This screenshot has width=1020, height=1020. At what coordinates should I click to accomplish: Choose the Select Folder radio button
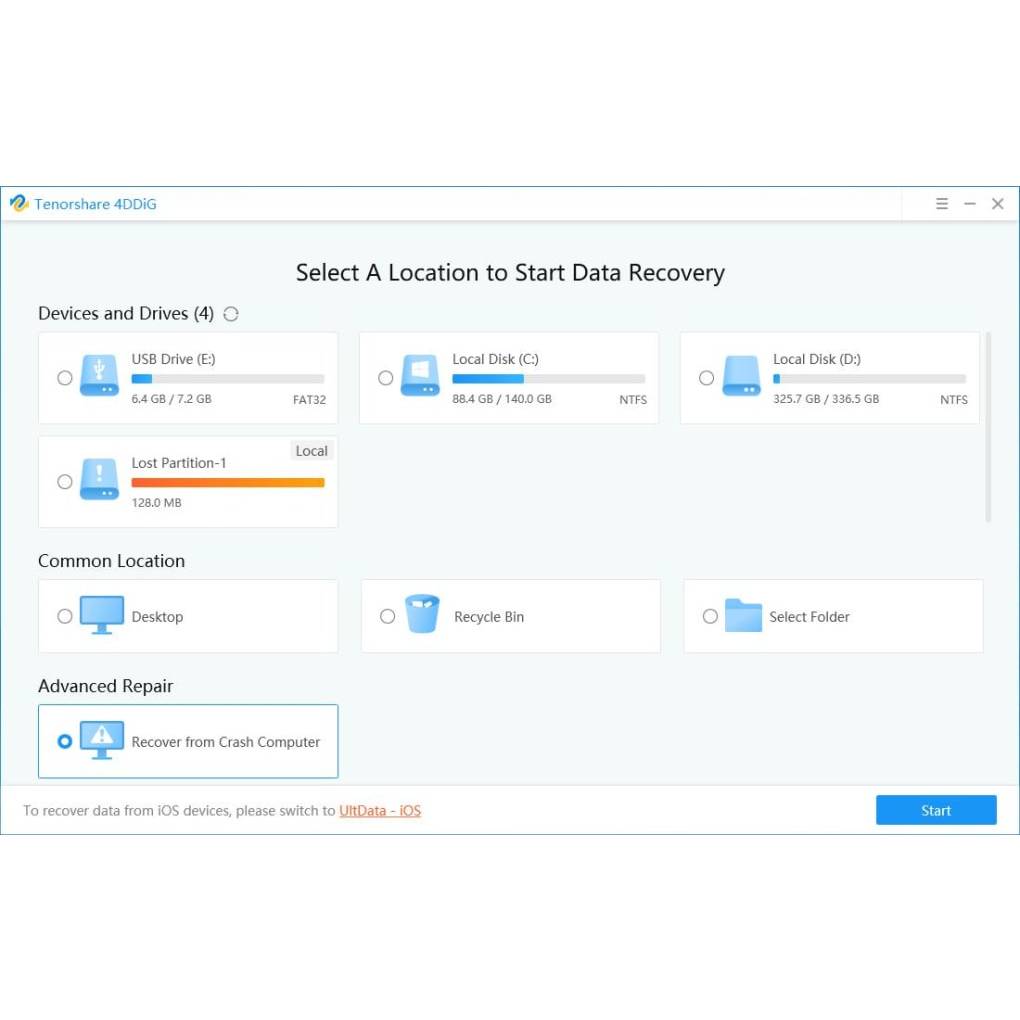pyautogui.click(x=710, y=616)
